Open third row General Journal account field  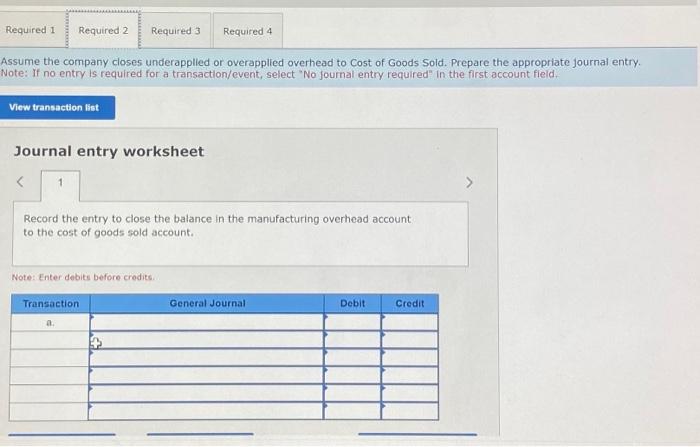207,358
